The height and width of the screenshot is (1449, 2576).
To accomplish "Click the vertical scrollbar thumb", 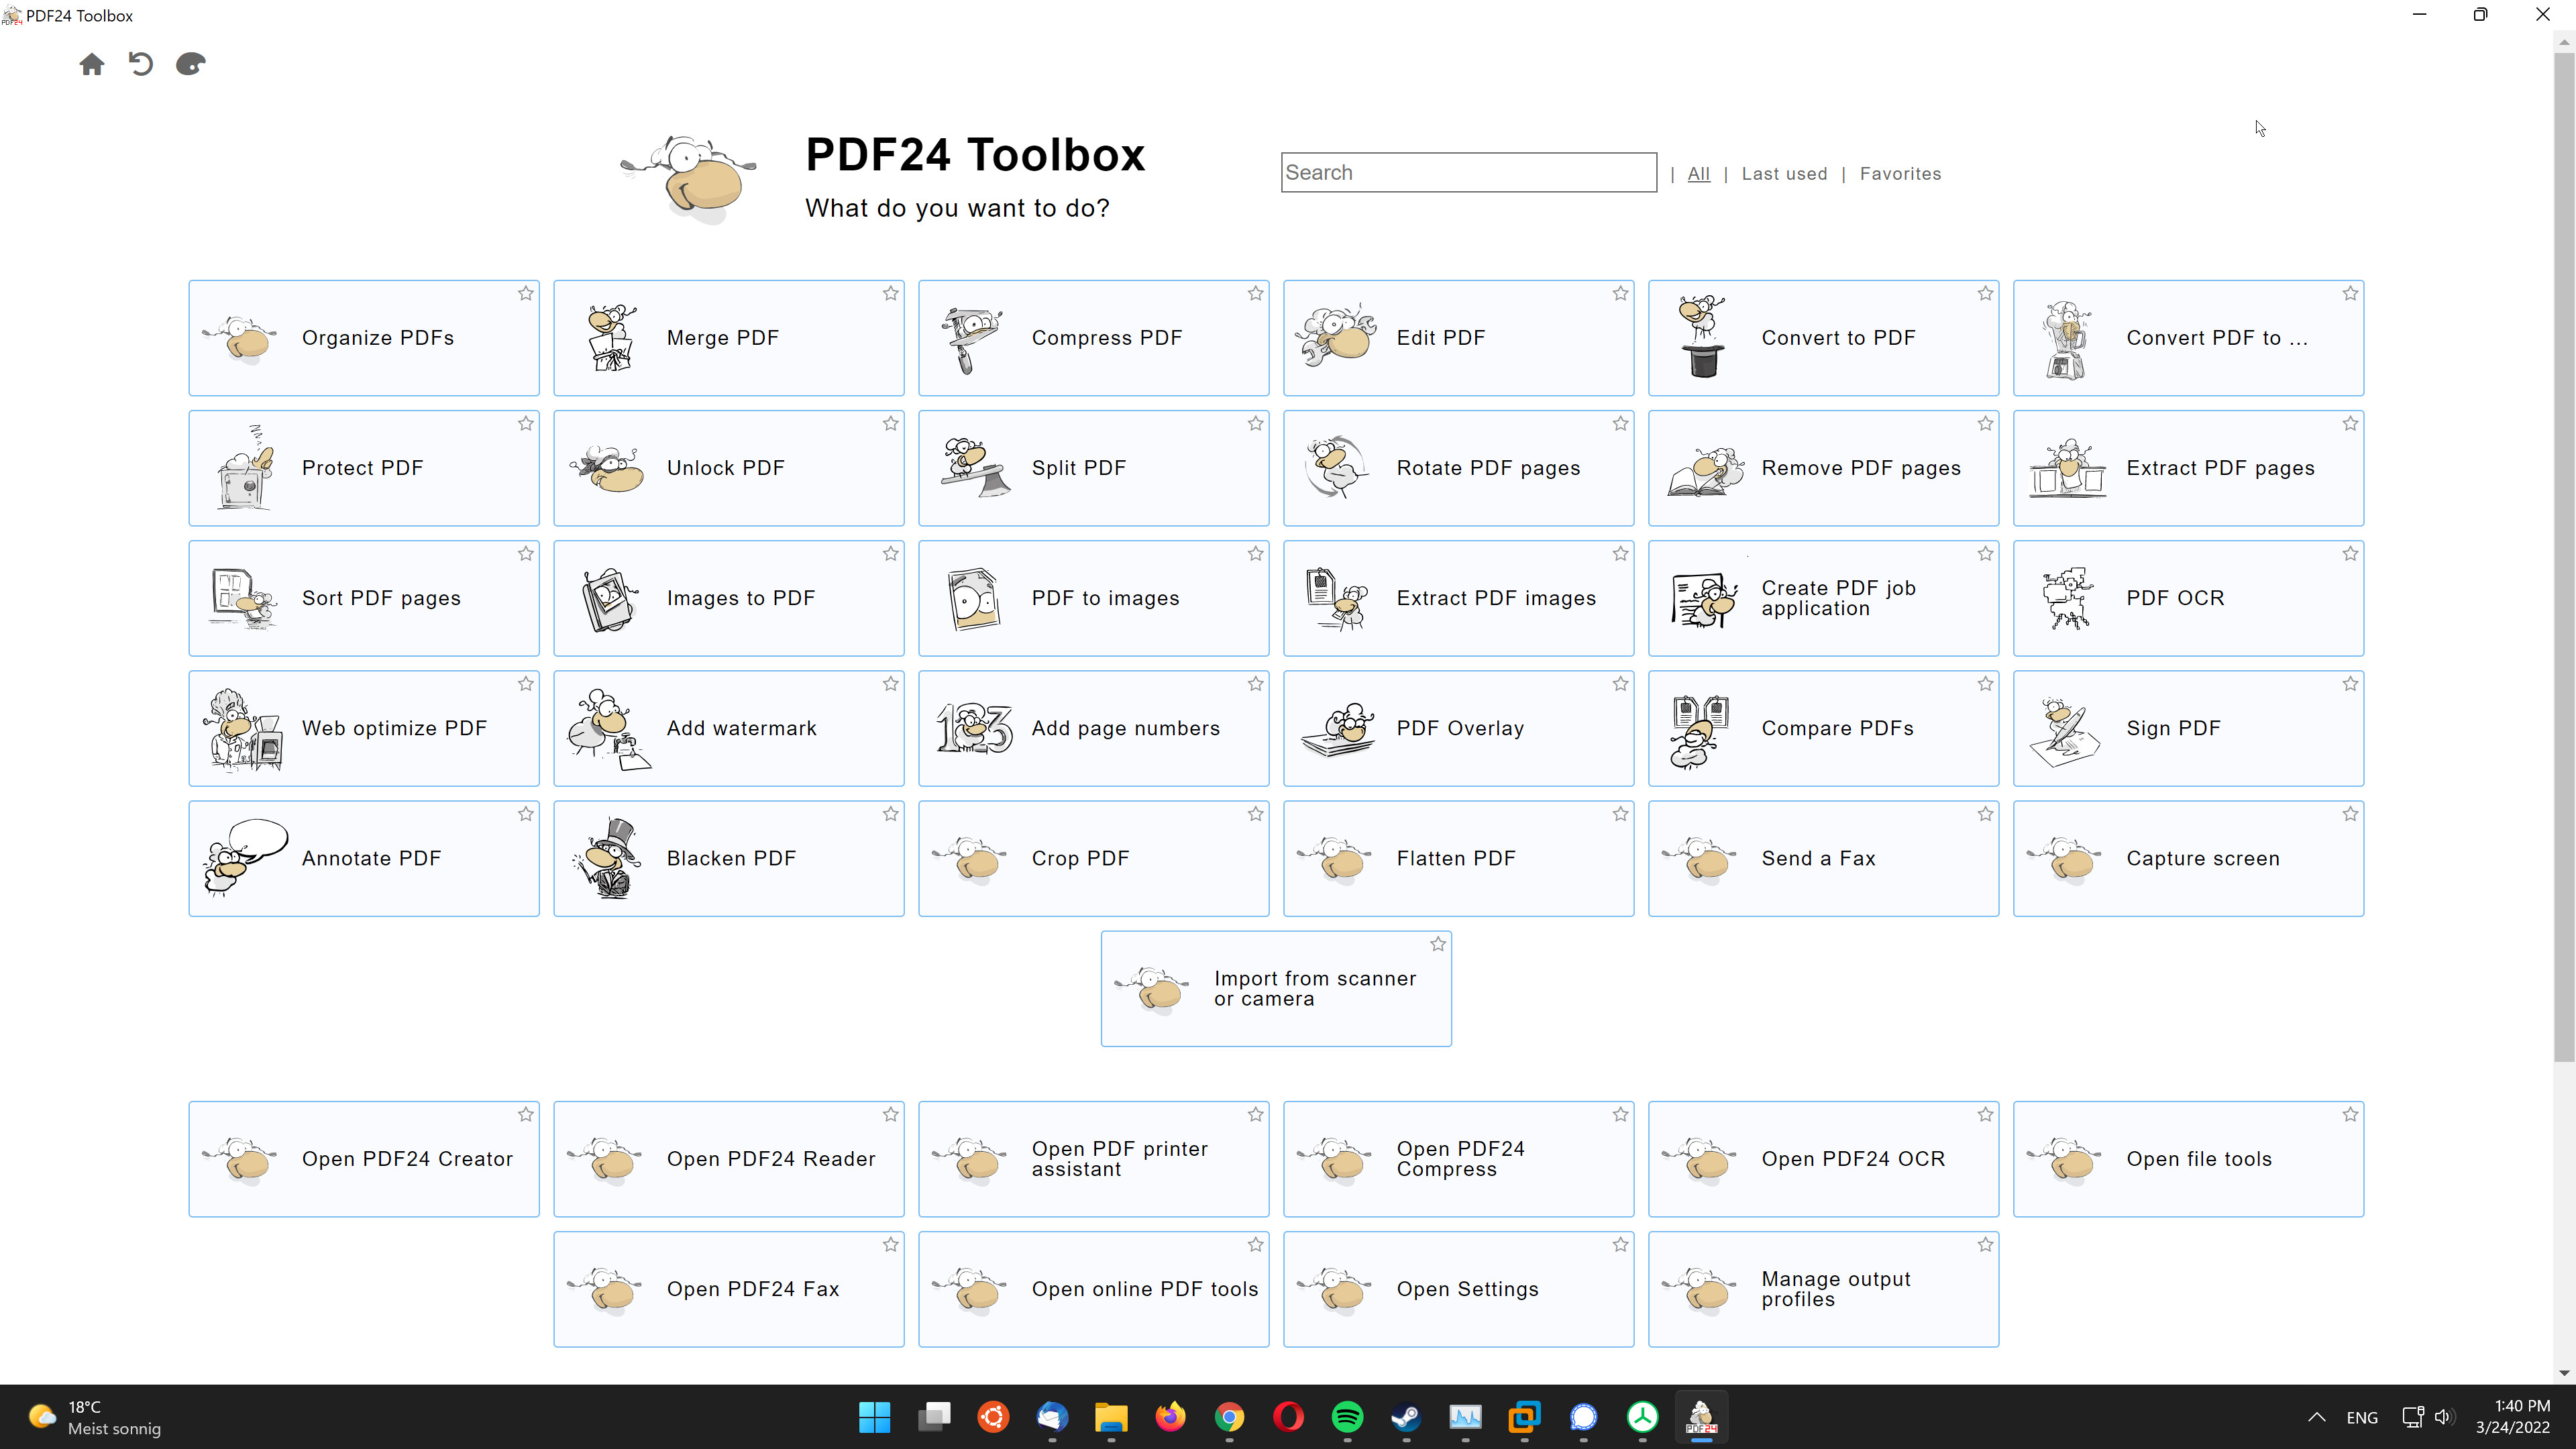I will pos(2564,556).
